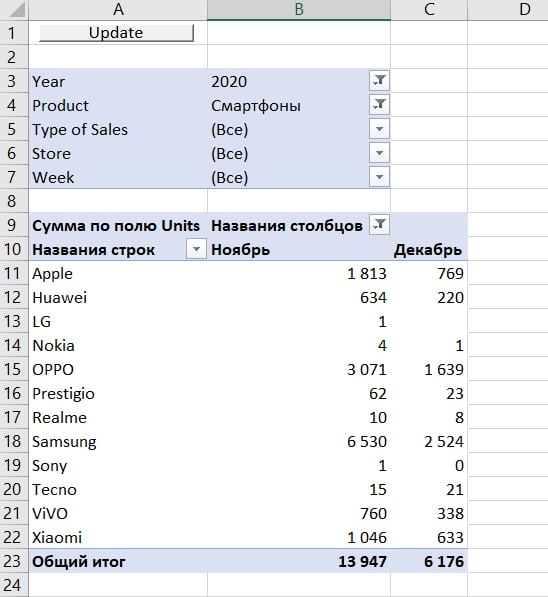Click Xiaomi's November value 1 046
This screenshot has width=548, height=597.
tap(299, 537)
